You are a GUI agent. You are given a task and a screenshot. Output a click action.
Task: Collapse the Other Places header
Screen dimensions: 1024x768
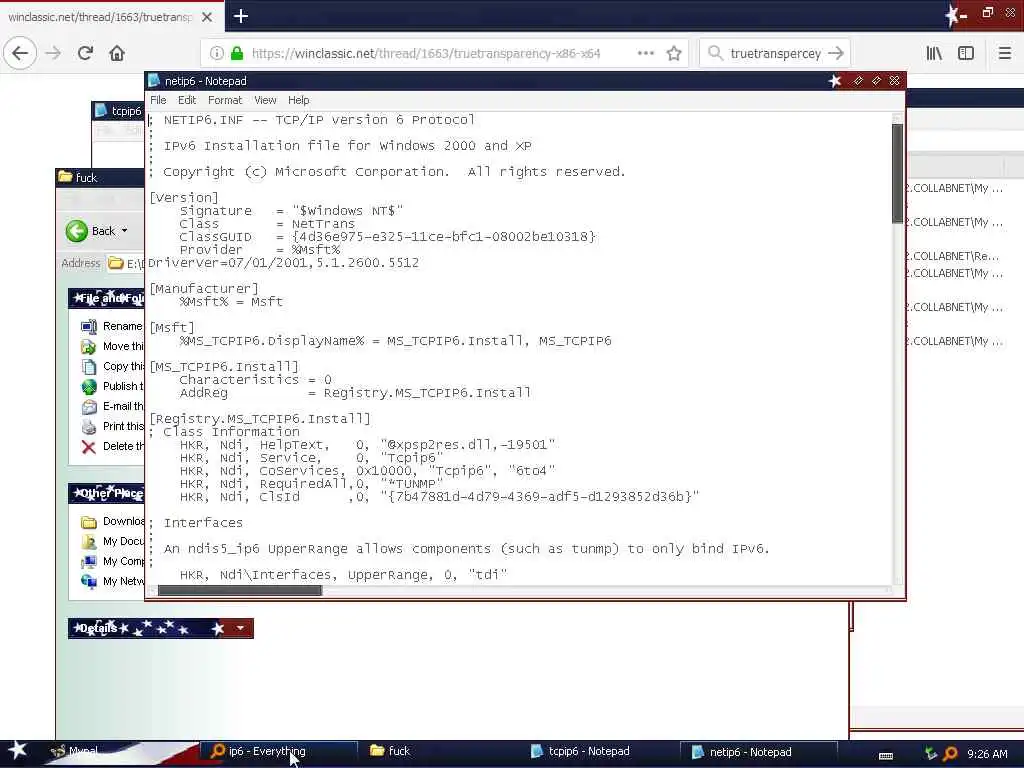106,493
